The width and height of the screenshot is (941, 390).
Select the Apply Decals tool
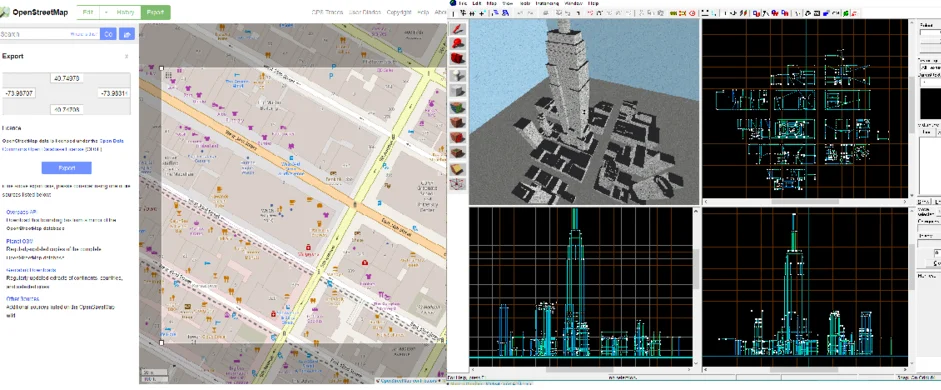click(458, 138)
